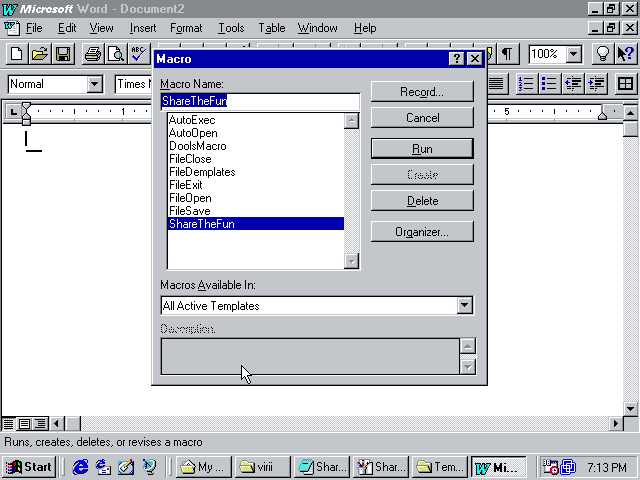Click the Save floppy disk icon

[62, 54]
